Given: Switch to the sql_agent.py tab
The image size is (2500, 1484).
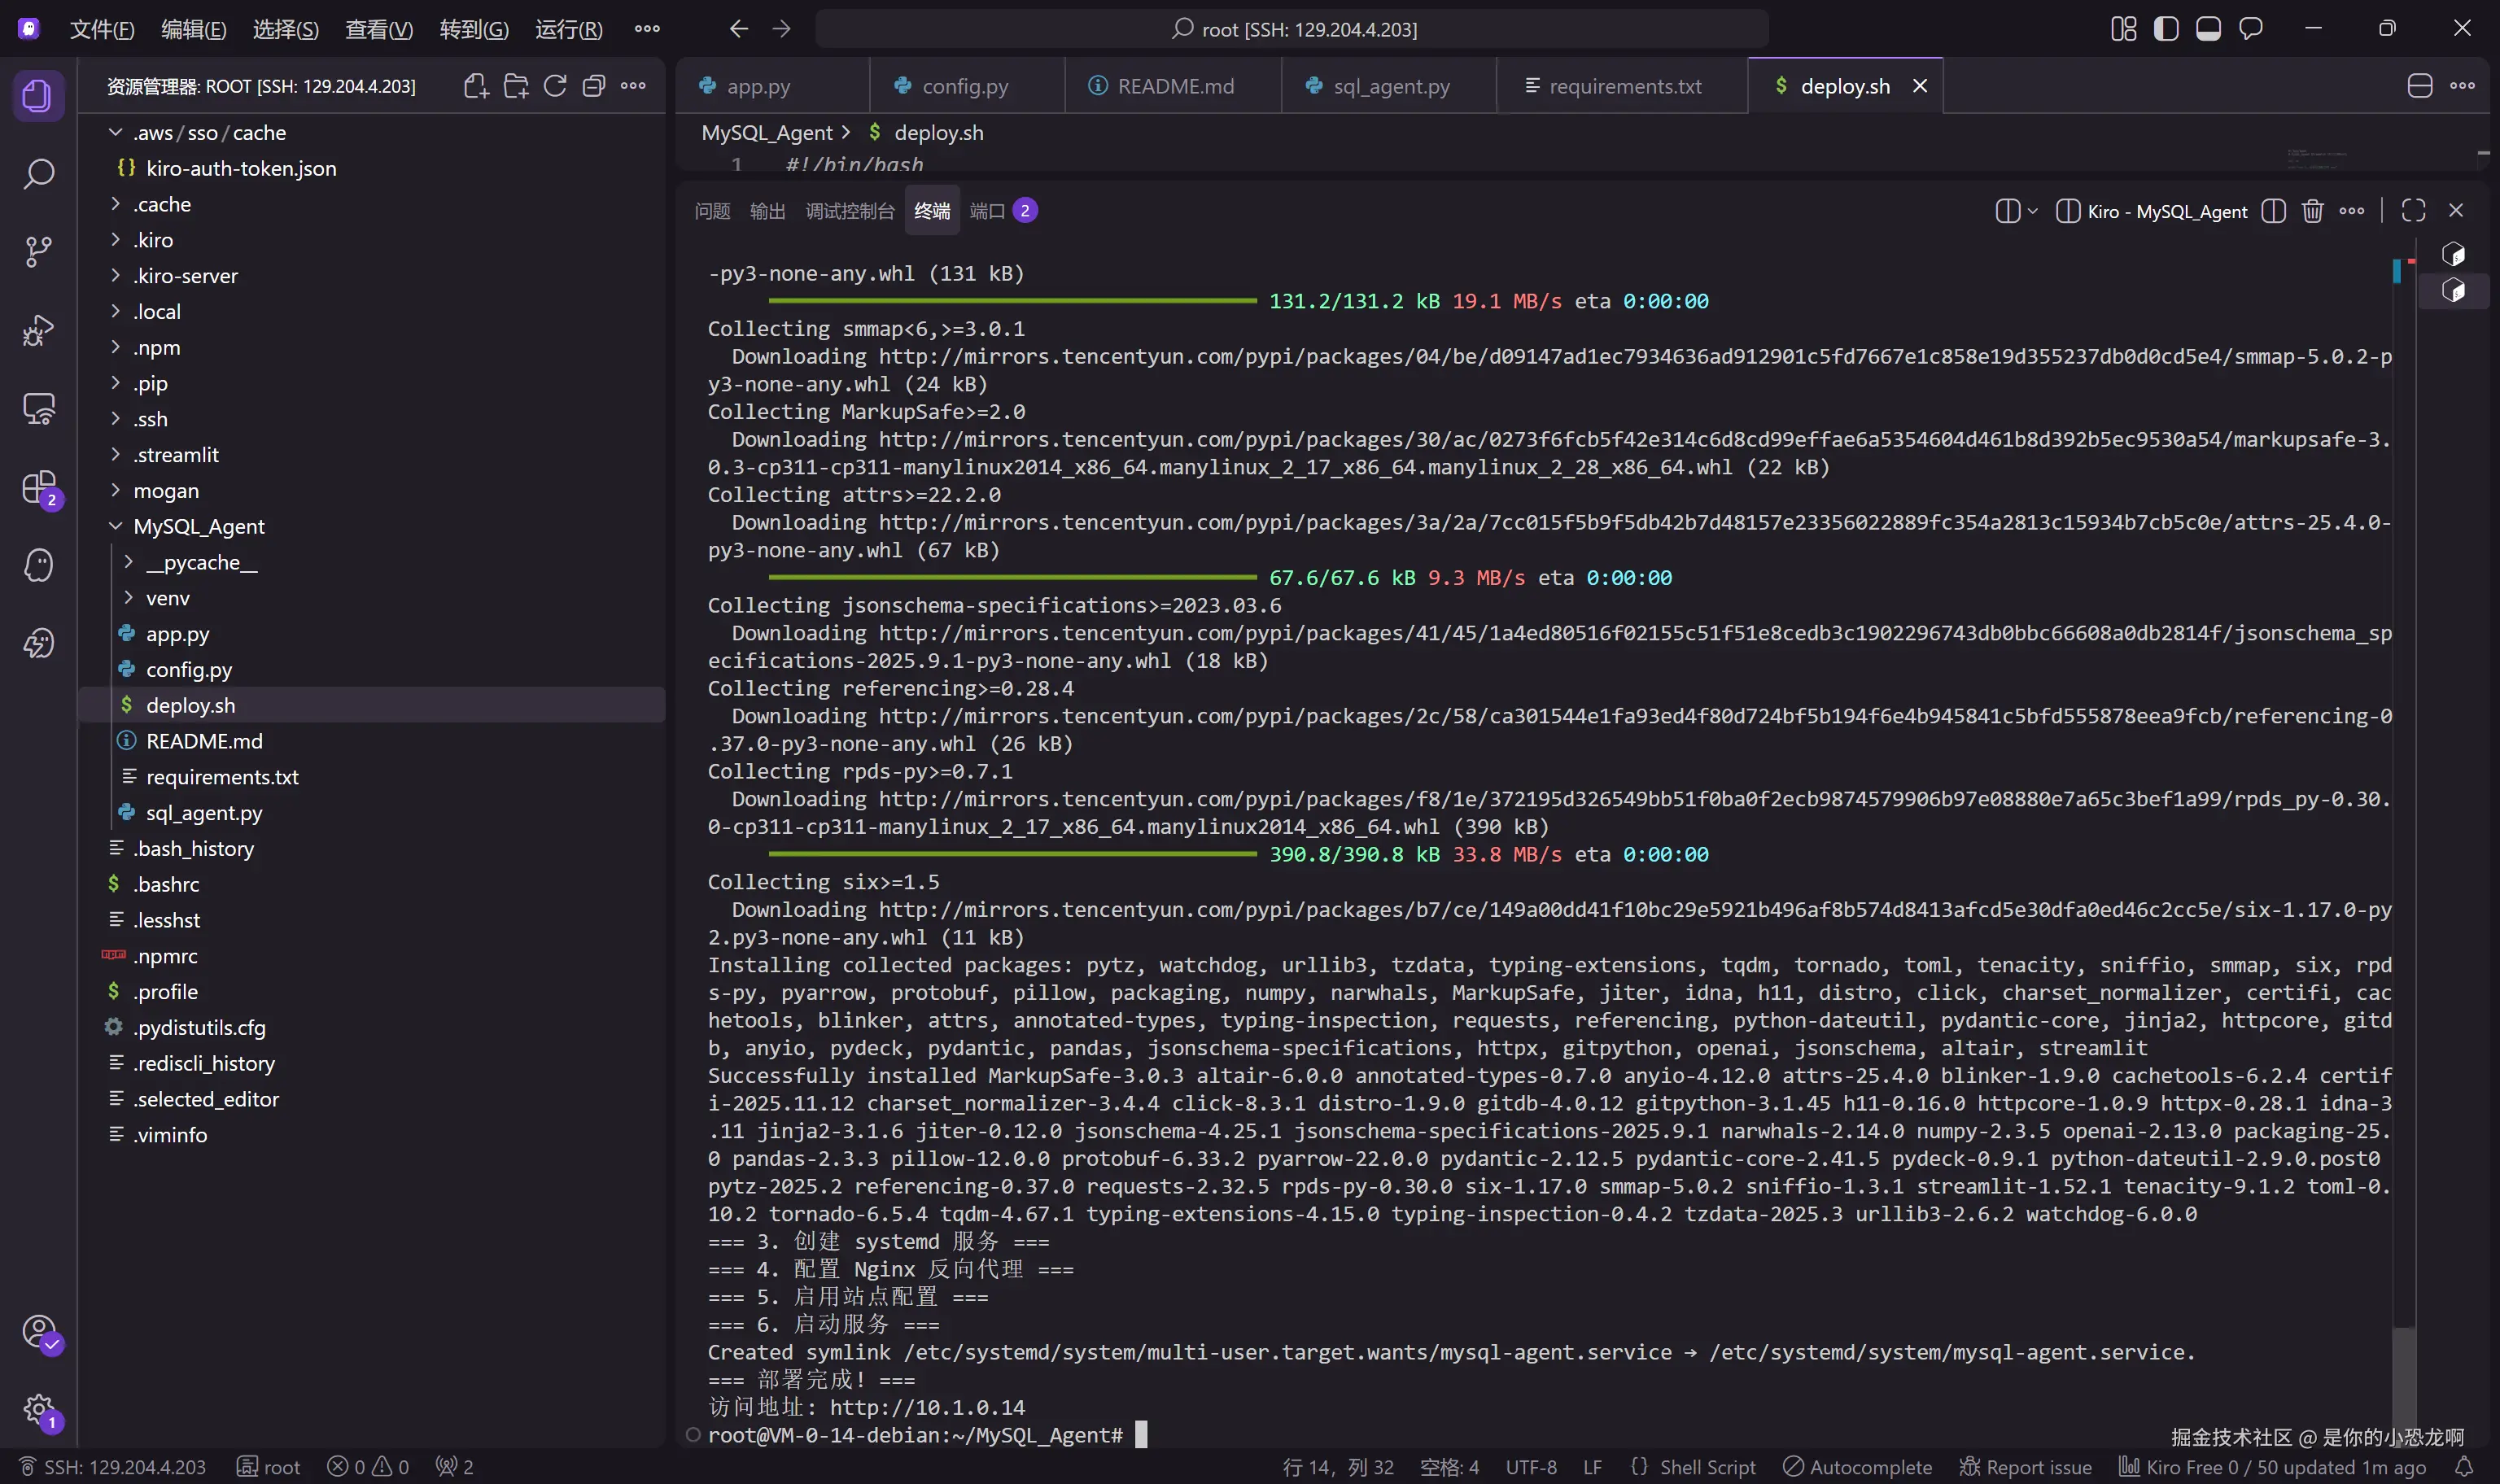Looking at the screenshot, I should click(1390, 86).
